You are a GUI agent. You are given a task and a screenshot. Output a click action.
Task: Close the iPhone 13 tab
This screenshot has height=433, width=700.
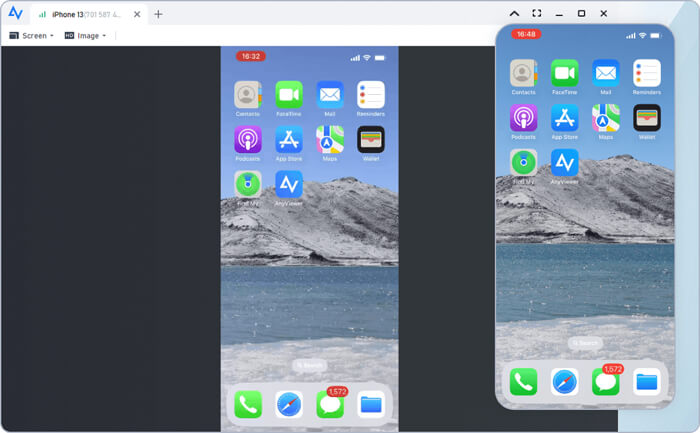[137, 14]
